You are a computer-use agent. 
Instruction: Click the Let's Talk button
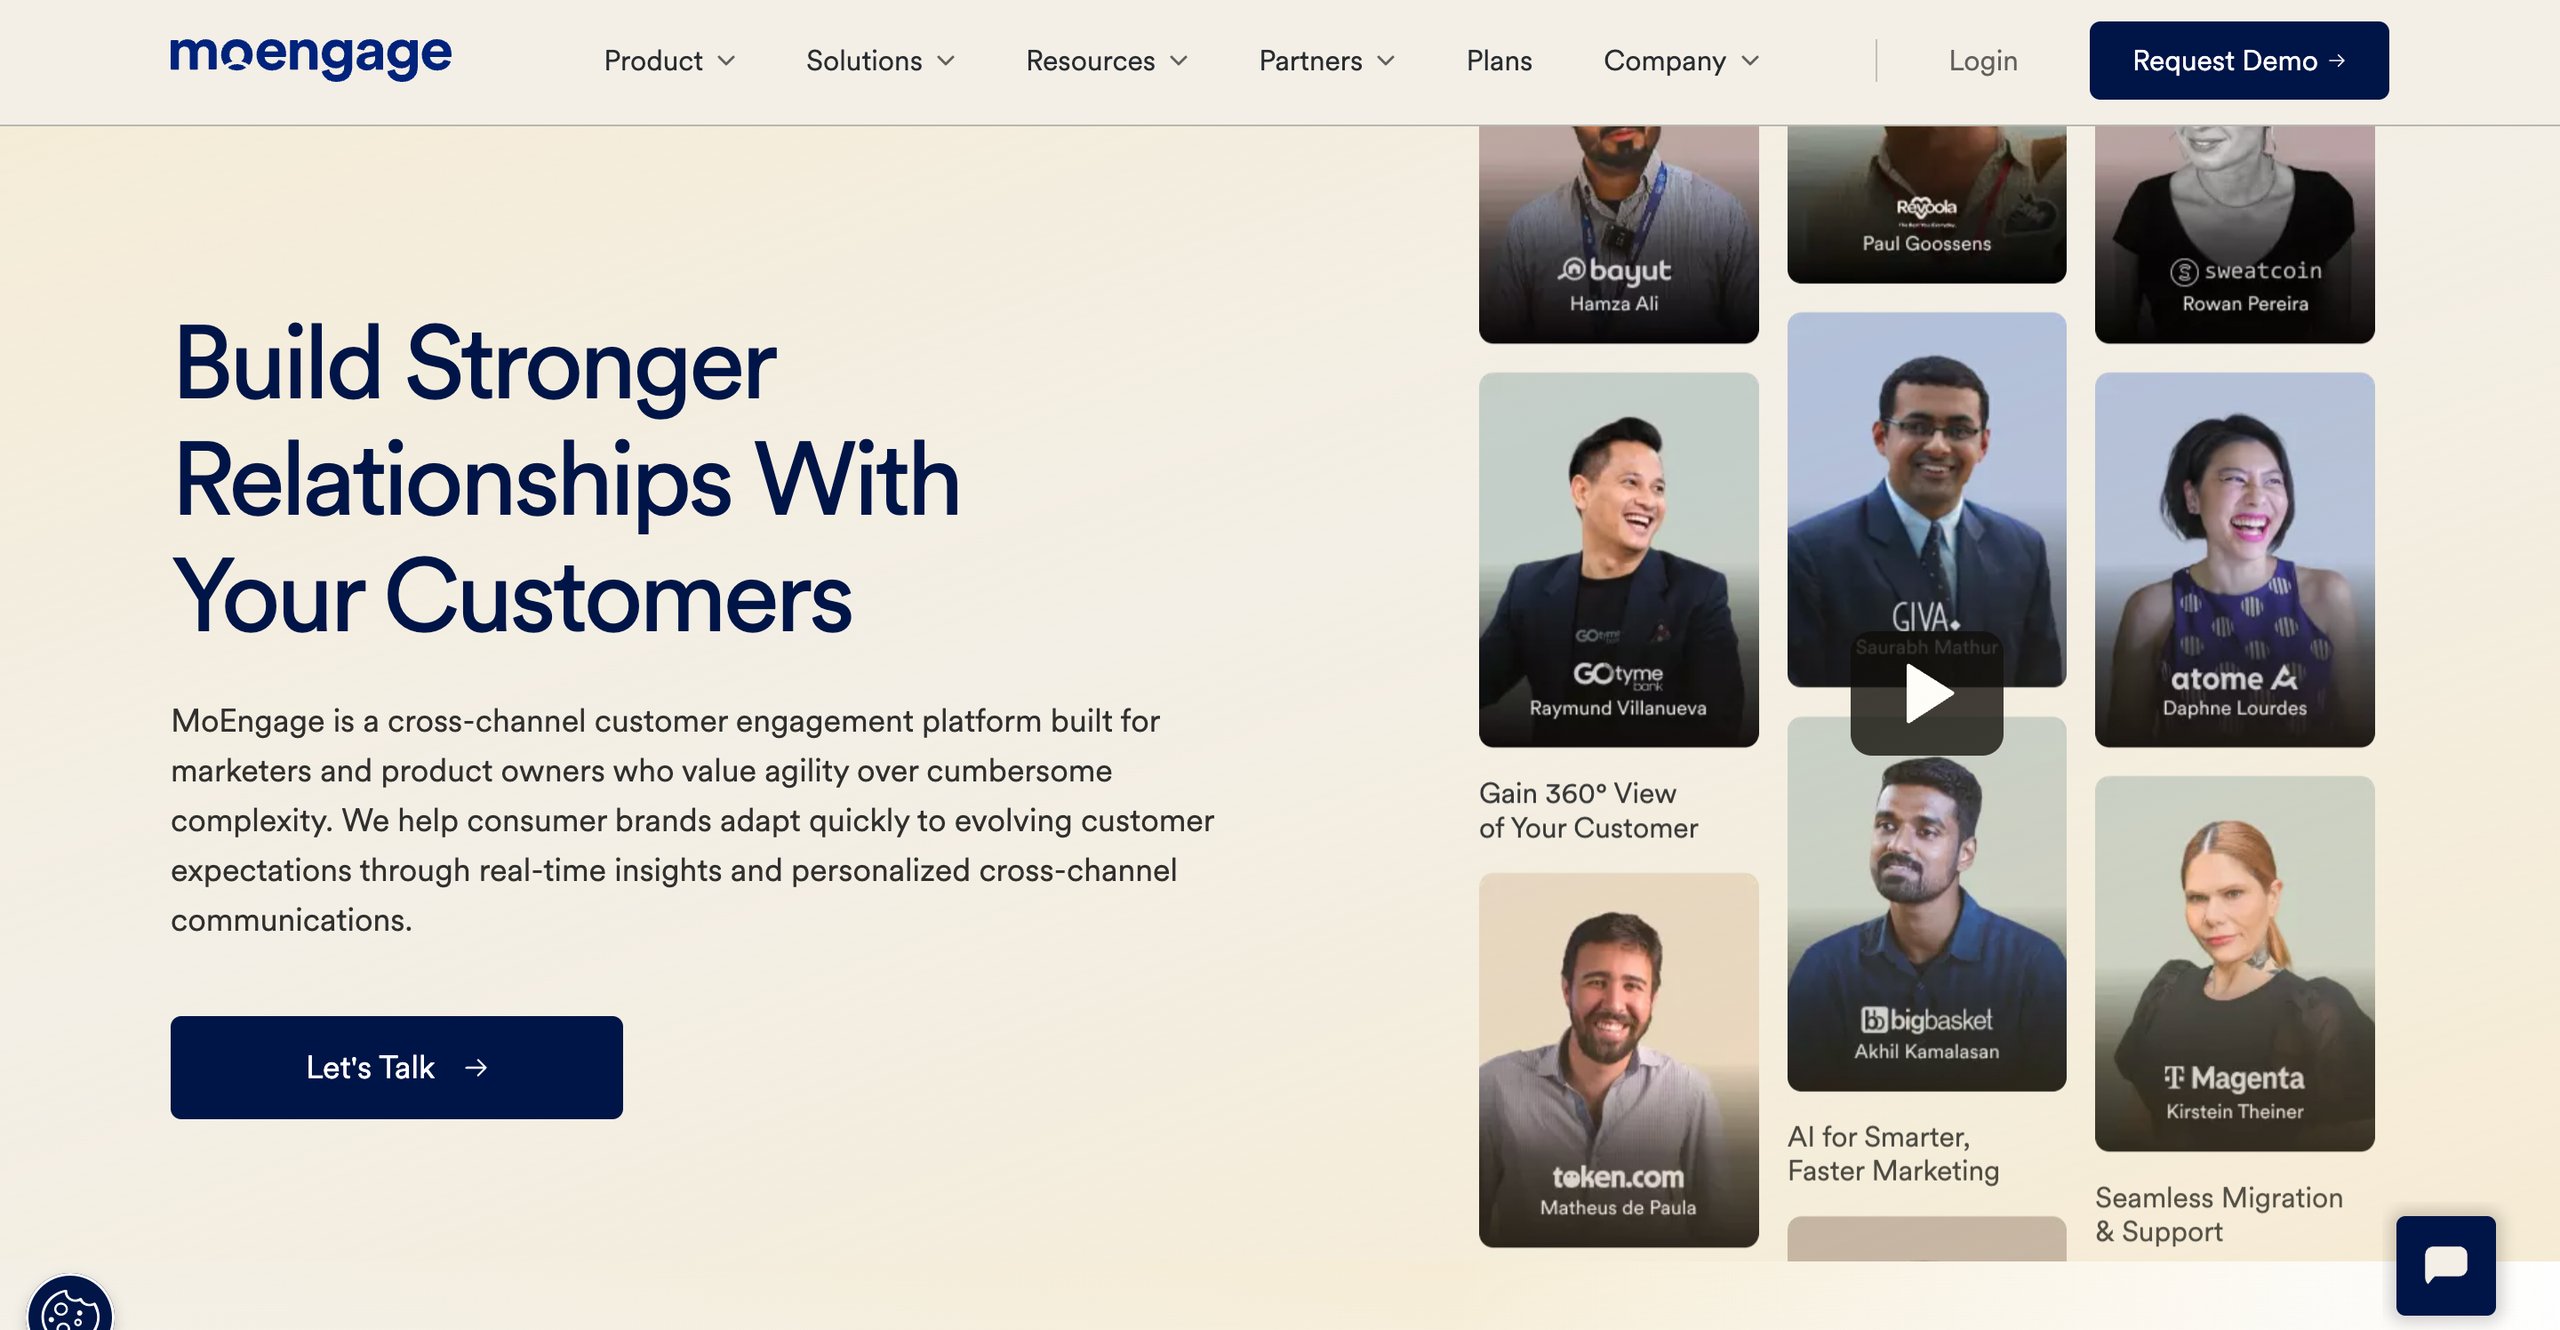coord(396,1066)
